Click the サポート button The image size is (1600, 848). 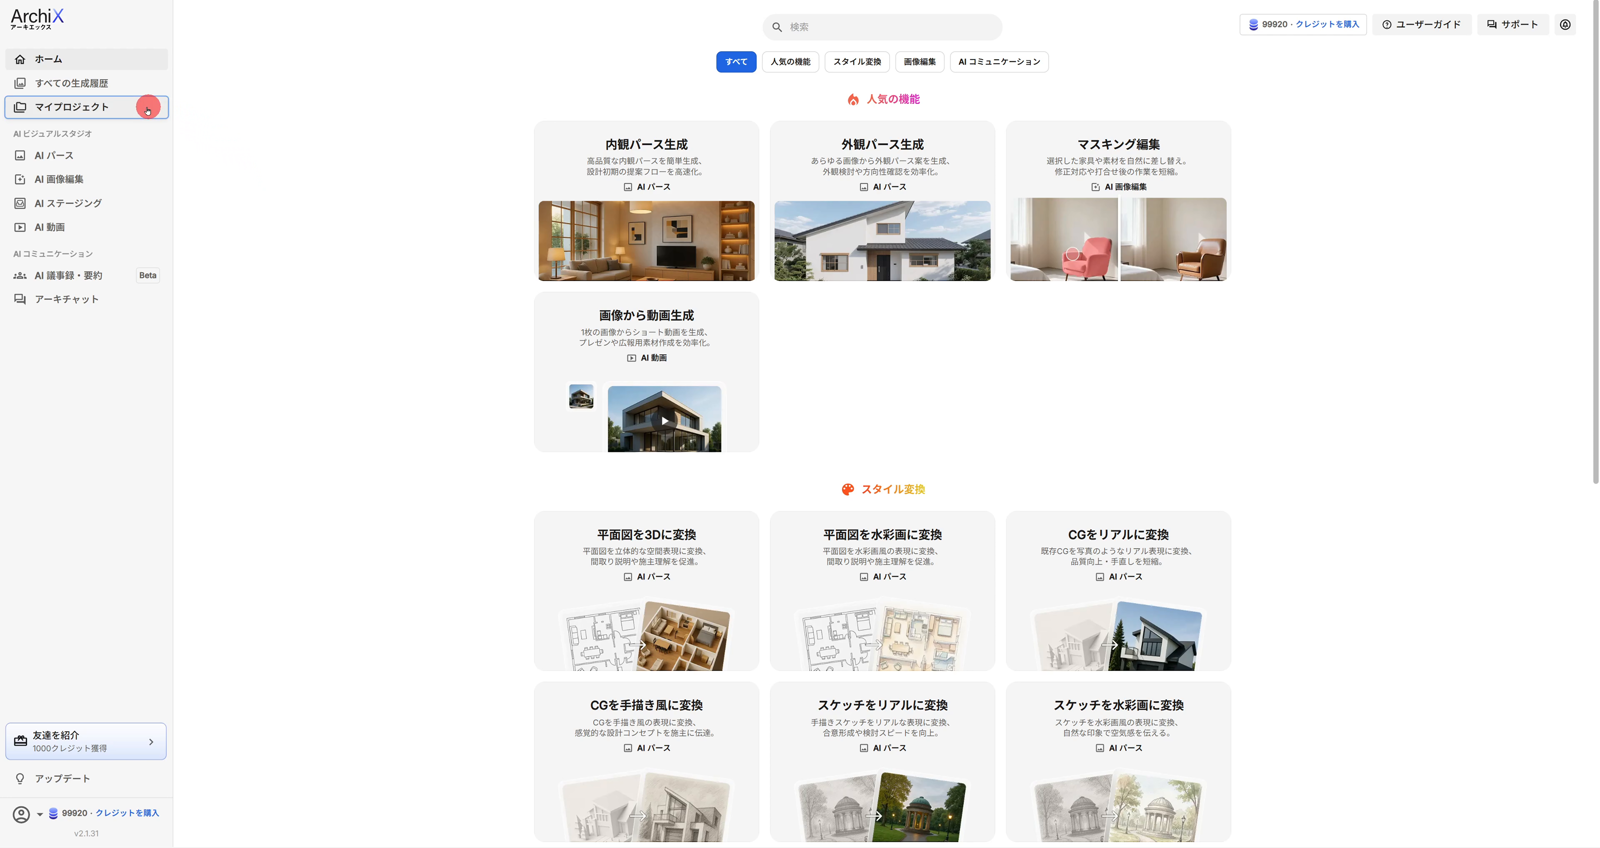1512,25
